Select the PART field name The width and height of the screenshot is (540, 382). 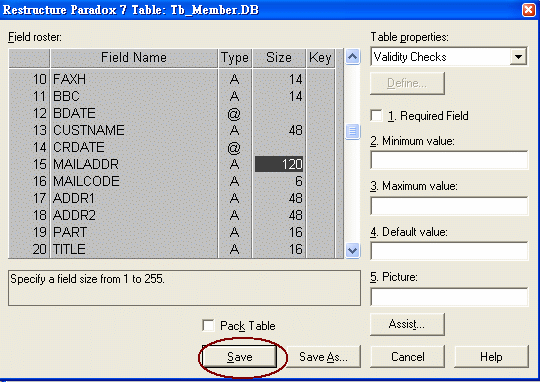coord(134,232)
